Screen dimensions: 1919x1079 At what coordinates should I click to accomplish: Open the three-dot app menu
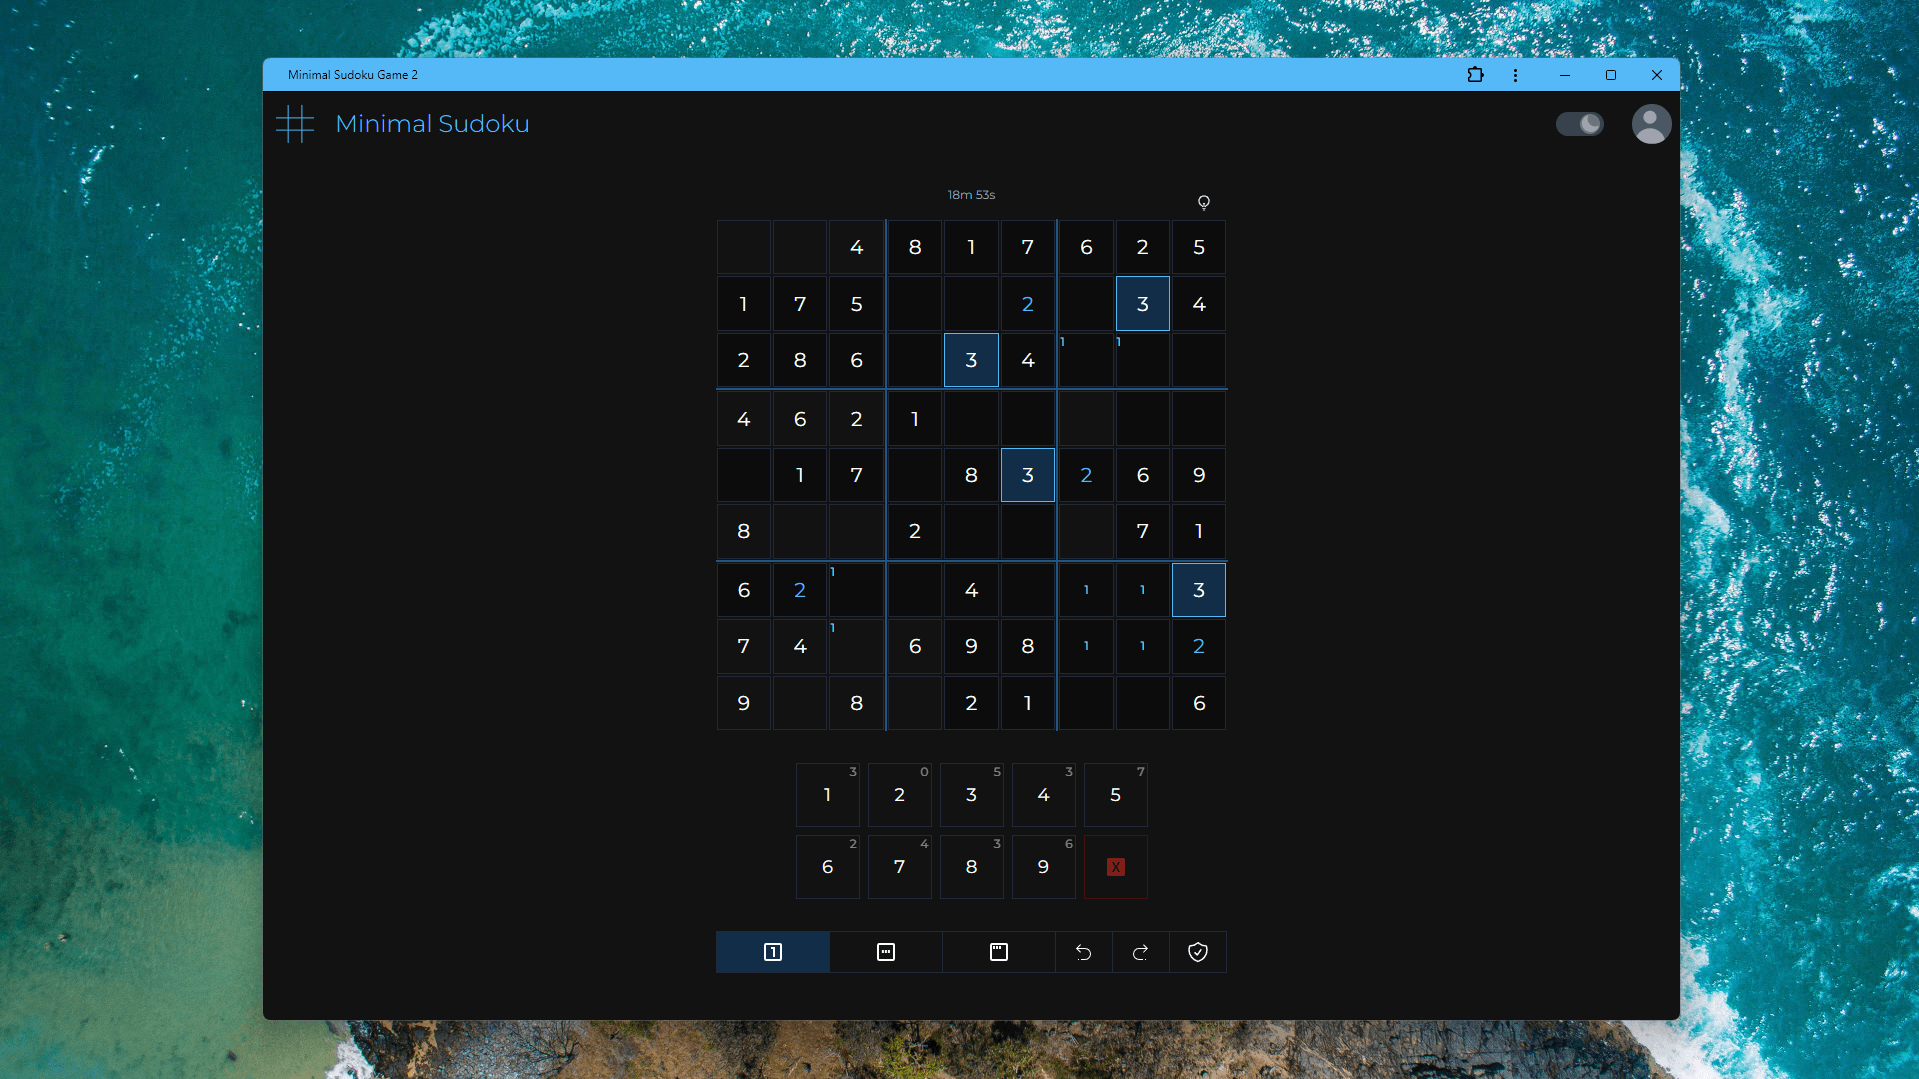click(x=1515, y=75)
